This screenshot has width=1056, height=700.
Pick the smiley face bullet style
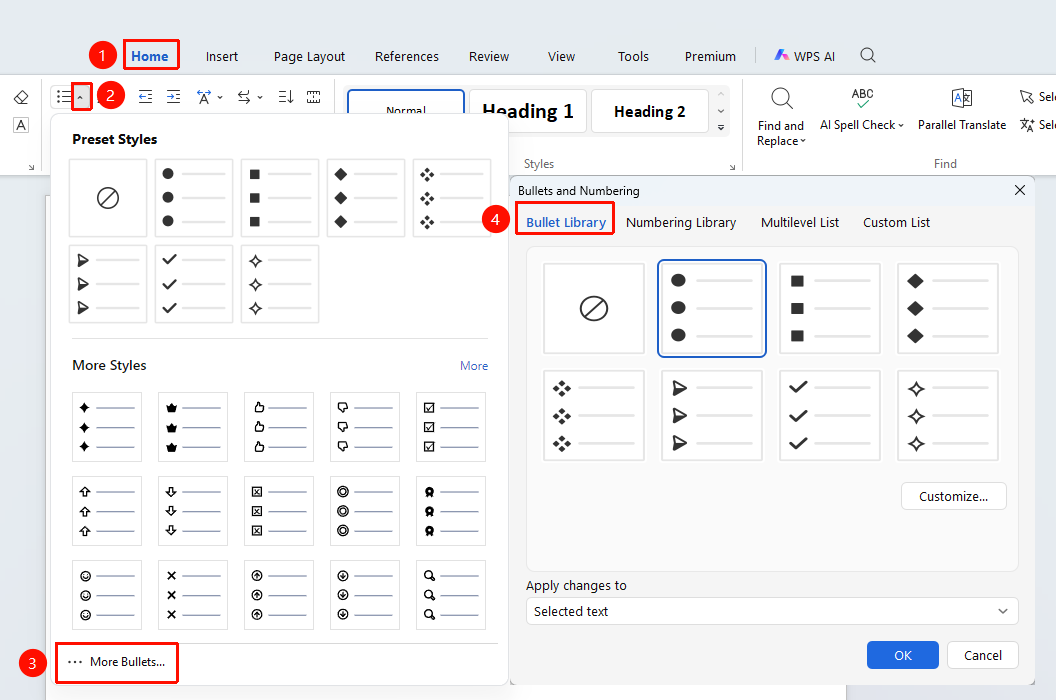pos(107,595)
